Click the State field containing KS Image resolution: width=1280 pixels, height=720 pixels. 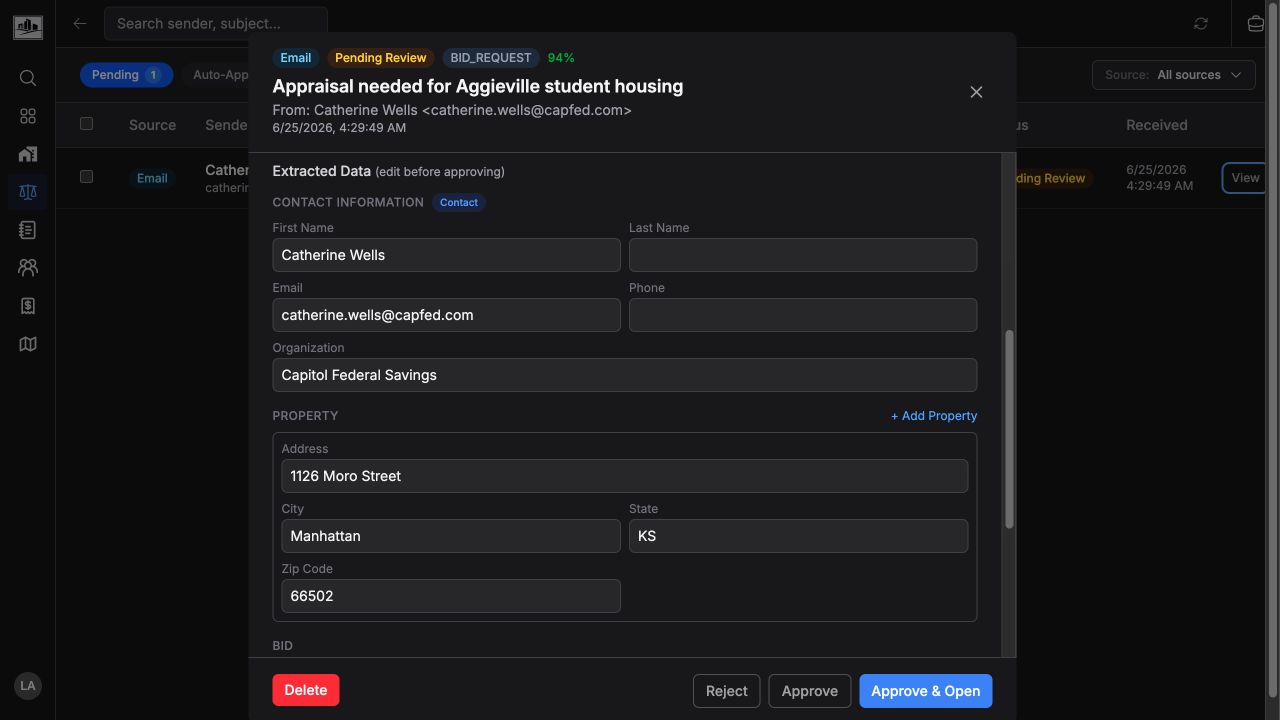[798, 536]
